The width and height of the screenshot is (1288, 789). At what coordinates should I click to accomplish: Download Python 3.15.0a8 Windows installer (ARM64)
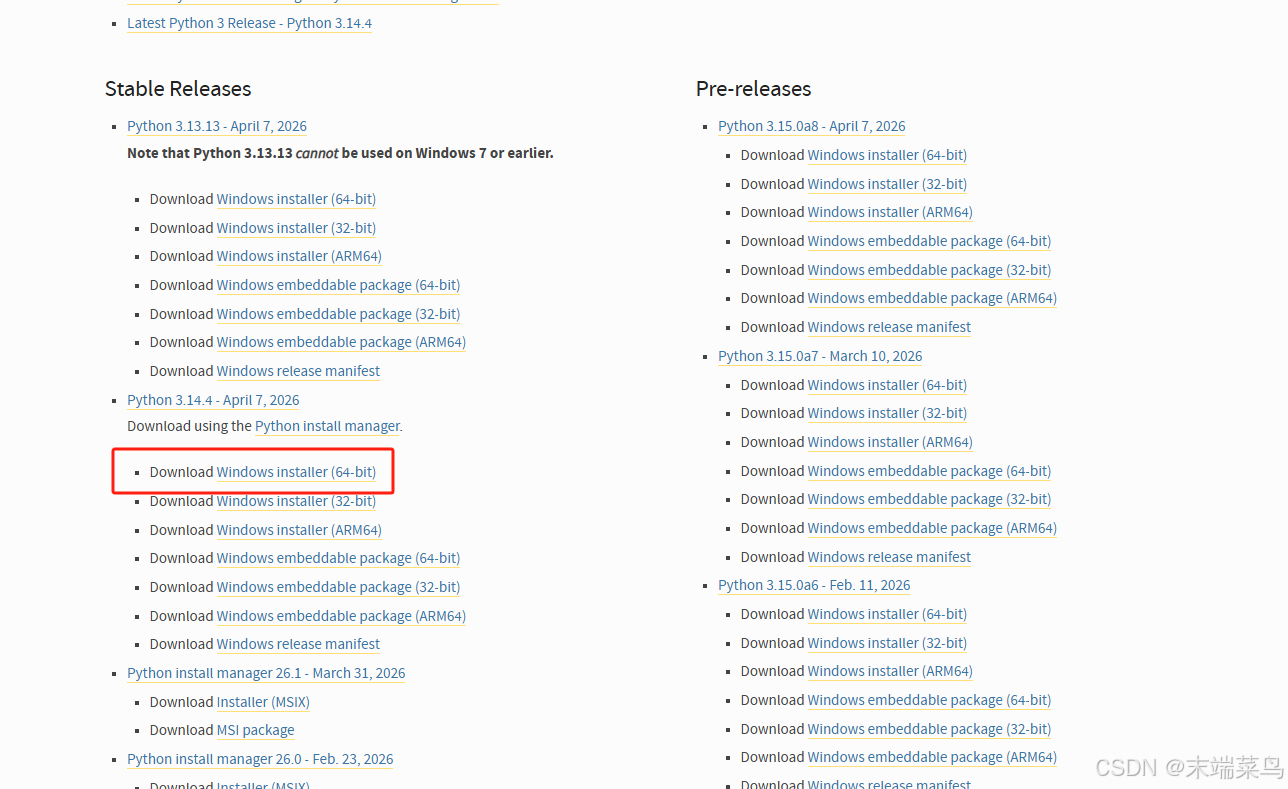[x=890, y=212]
